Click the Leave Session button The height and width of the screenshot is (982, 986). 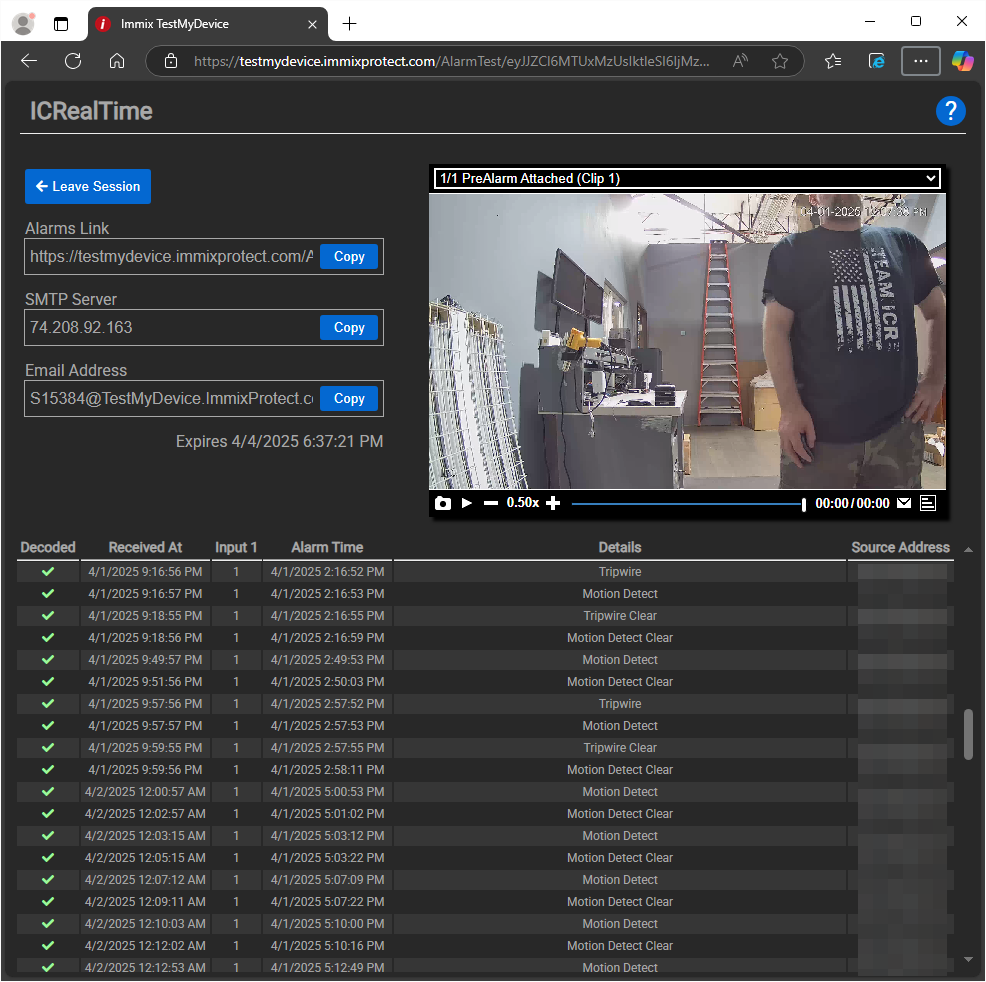tap(88, 187)
